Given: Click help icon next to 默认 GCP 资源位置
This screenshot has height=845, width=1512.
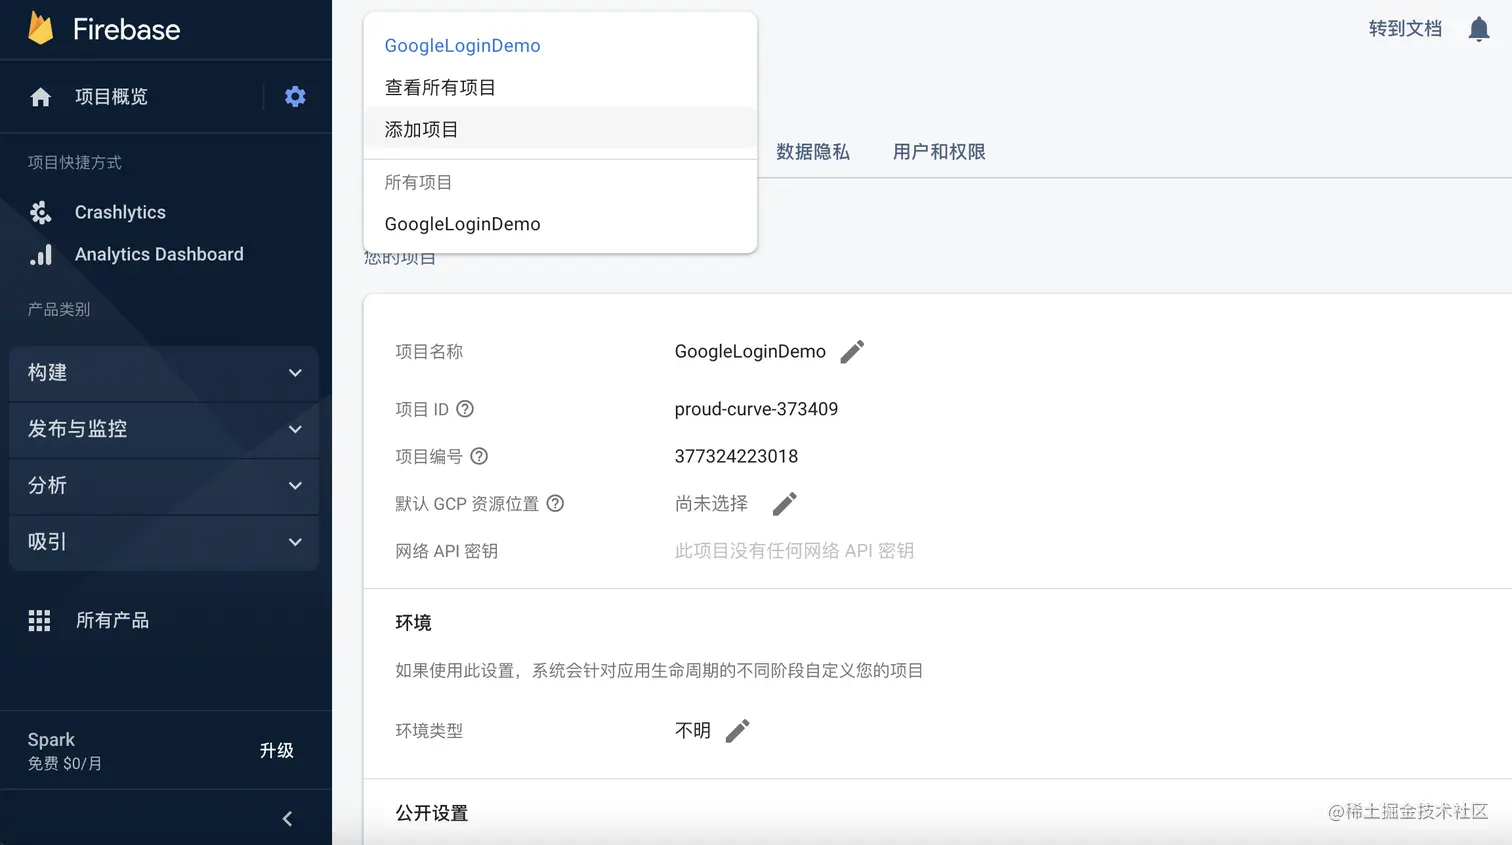Looking at the screenshot, I should pos(555,503).
